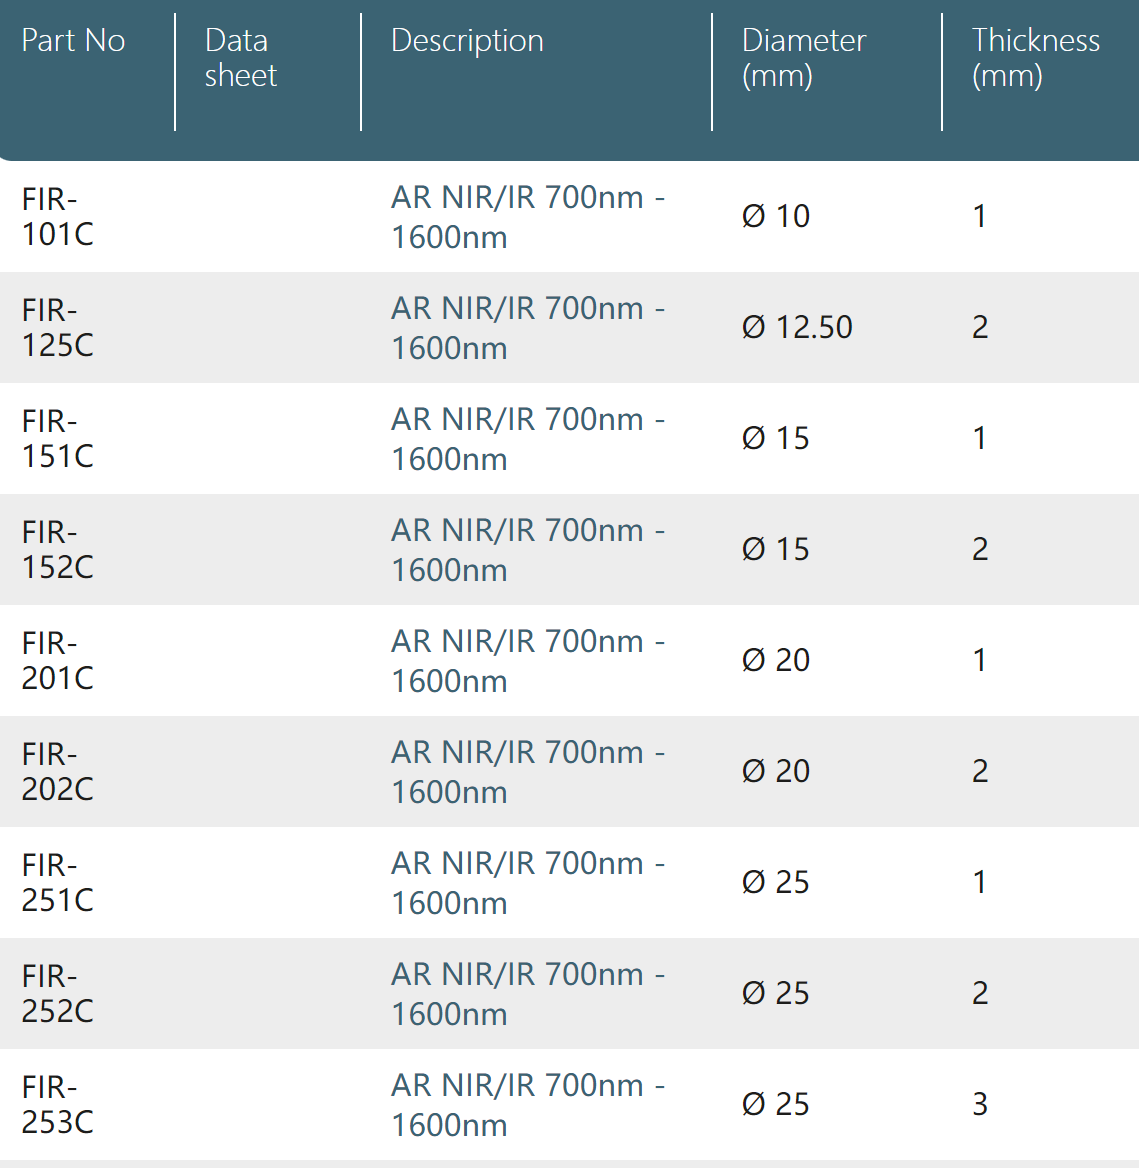Screen dimensions: 1139x1168
Task: Select the FIR-125C part number cell
Action: (57, 328)
